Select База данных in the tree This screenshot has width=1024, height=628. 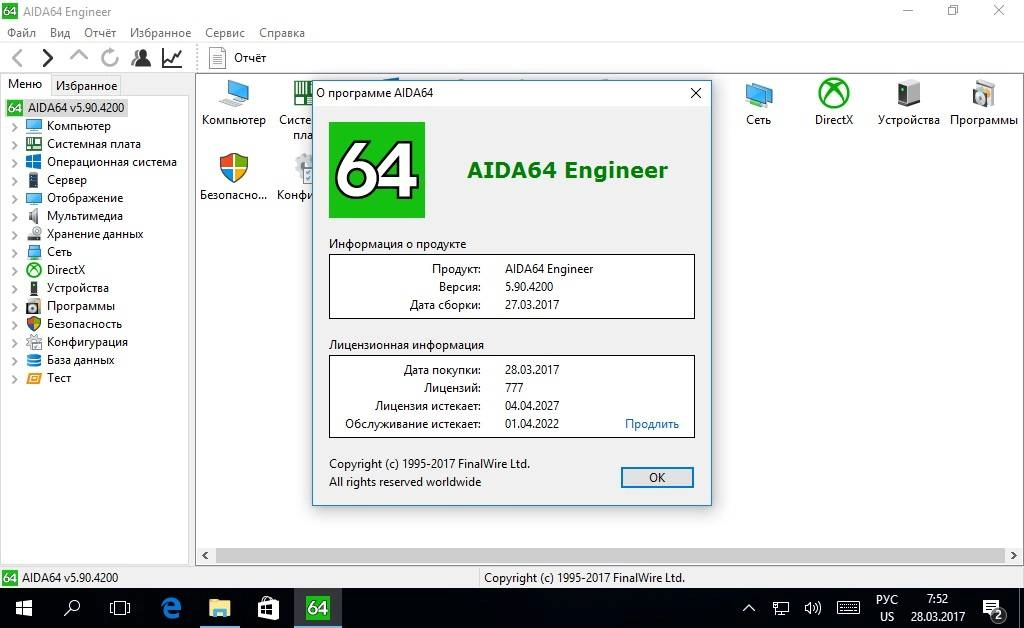(x=80, y=360)
